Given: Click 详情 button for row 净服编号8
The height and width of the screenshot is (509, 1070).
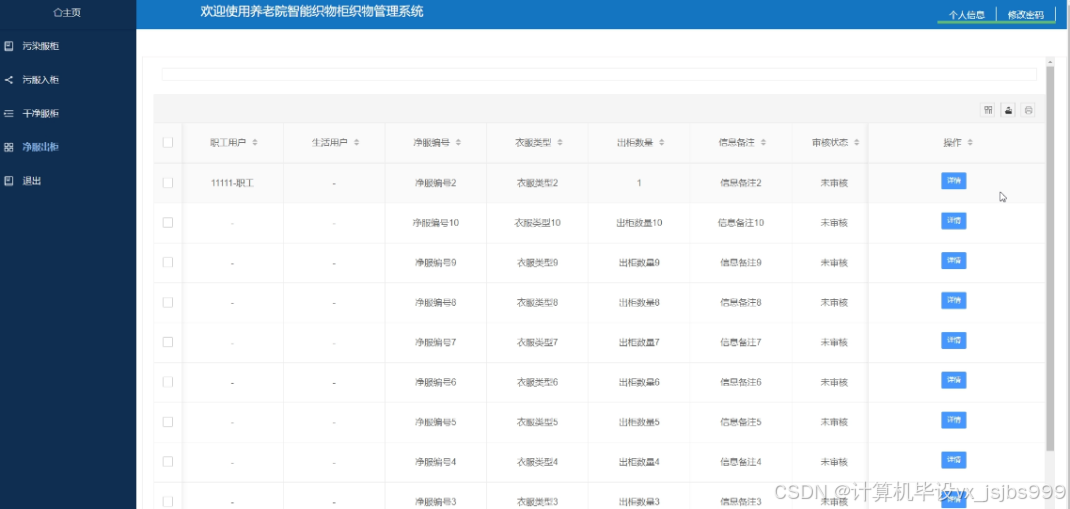Looking at the screenshot, I should click(x=953, y=300).
